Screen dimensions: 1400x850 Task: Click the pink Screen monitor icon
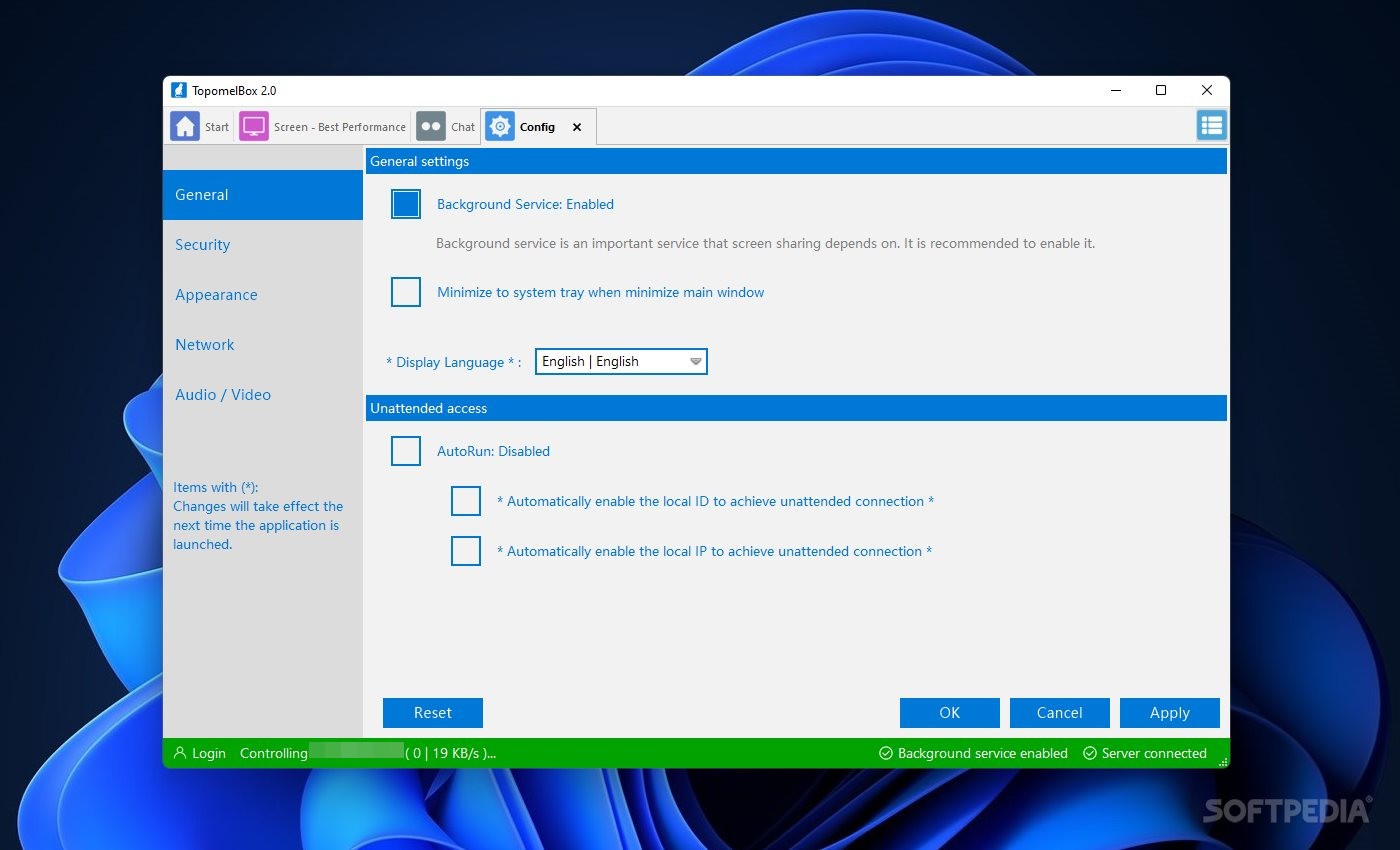254,127
